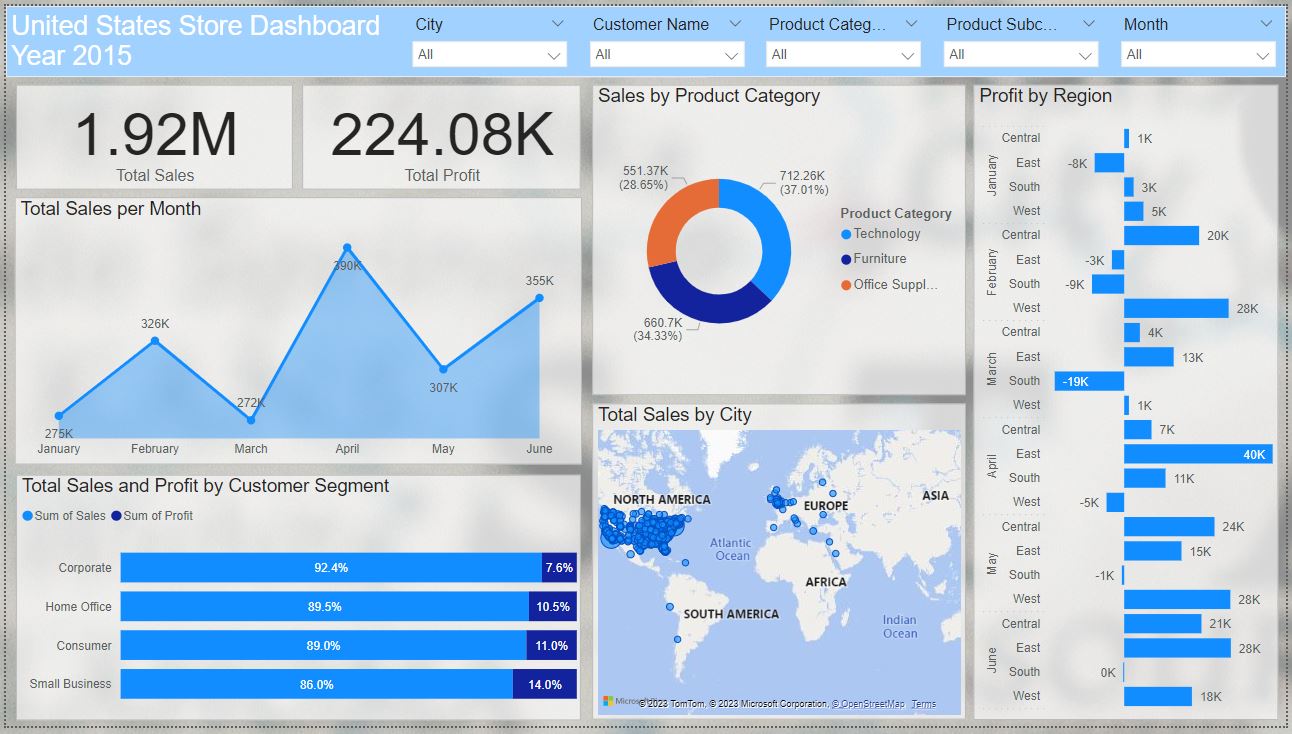Screen dimensions: 1292x734
Task: Open the City 'All' dropdown box
Action: click(x=489, y=54)
